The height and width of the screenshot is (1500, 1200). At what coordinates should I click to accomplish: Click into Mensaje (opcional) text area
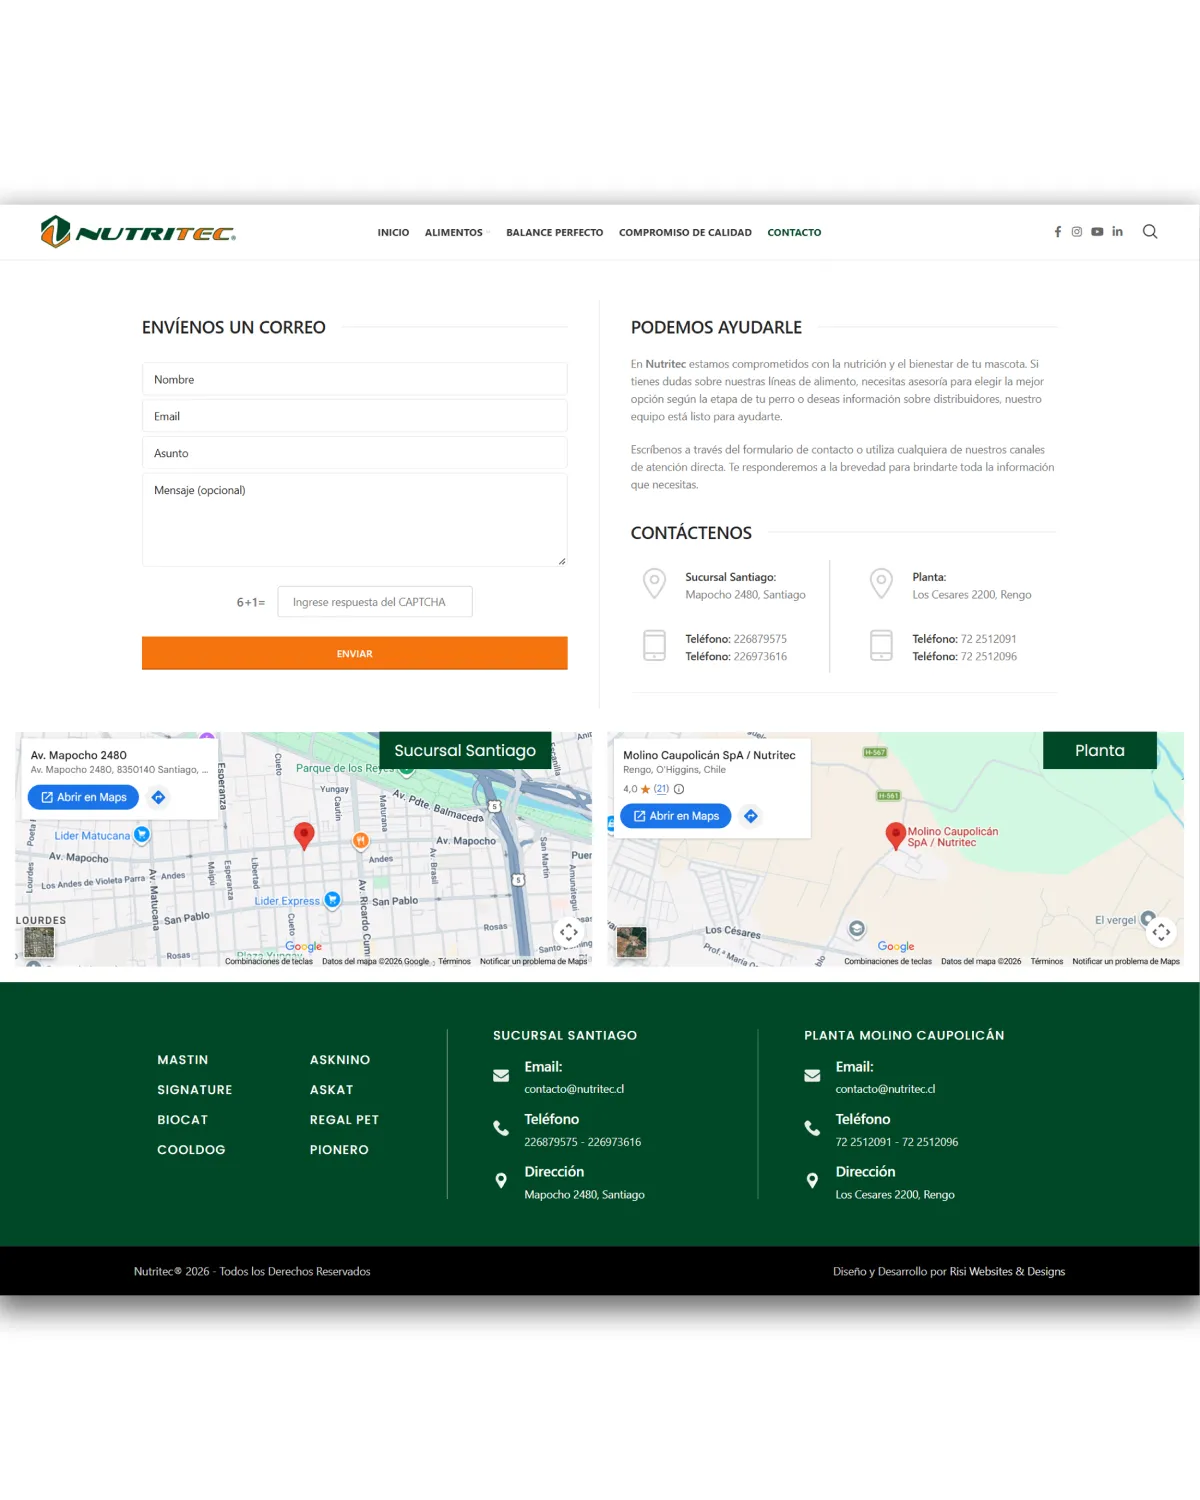354,520
